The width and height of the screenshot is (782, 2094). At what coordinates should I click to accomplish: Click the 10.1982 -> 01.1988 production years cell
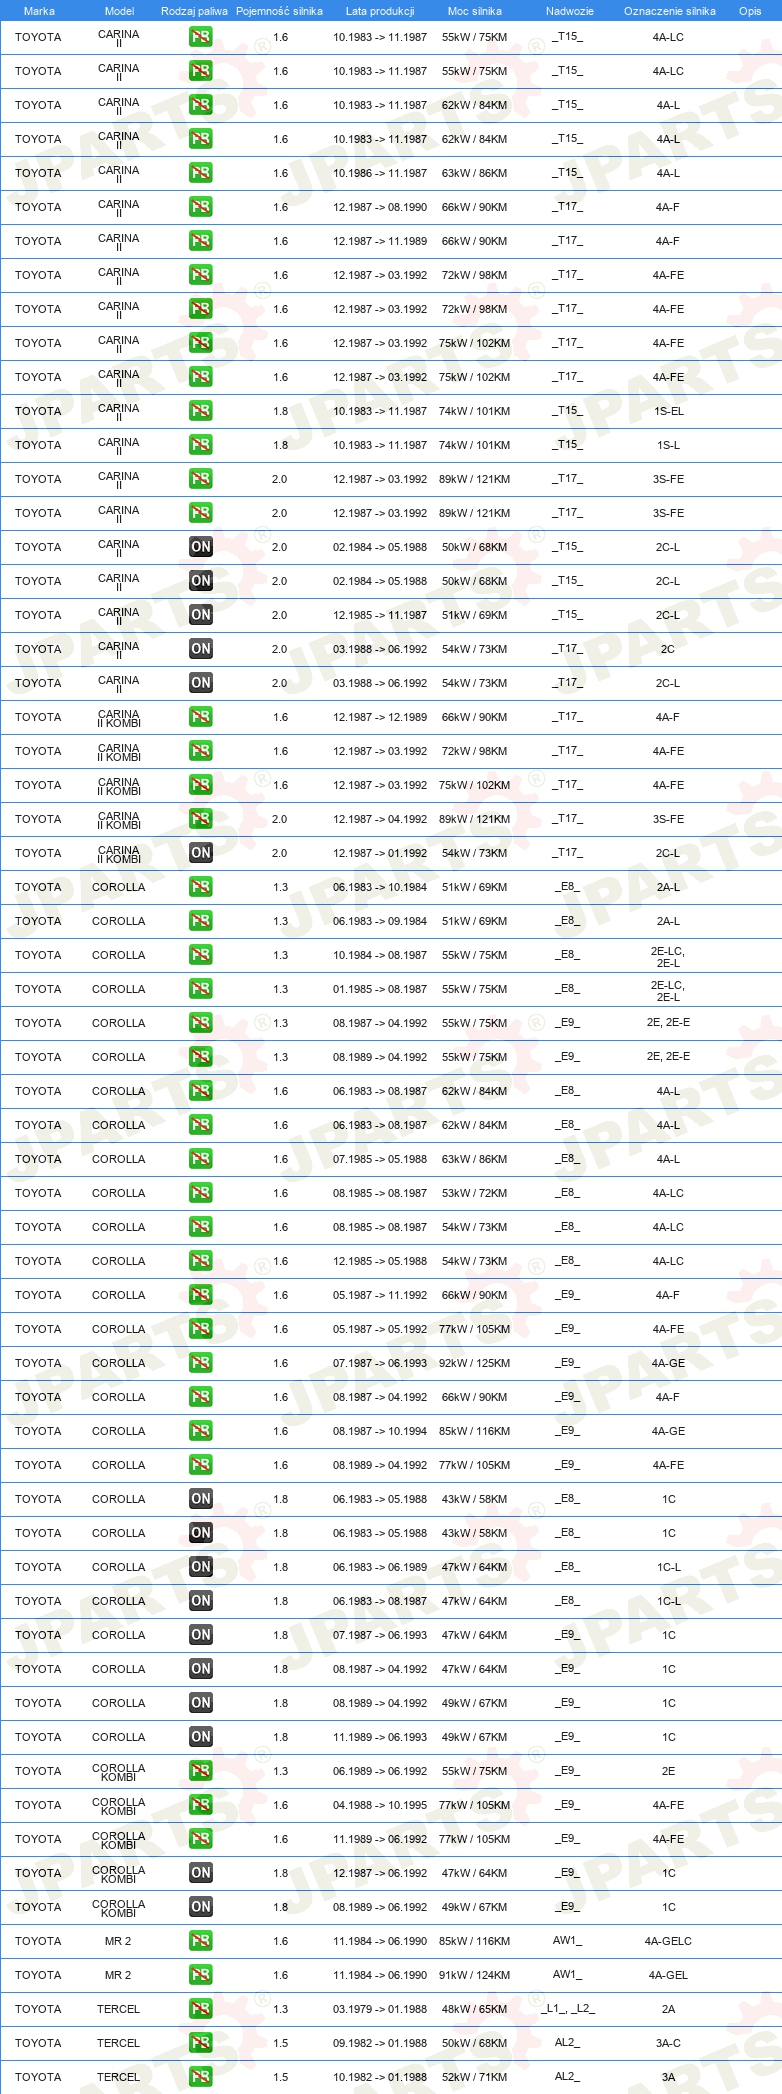click(x=380, y=2077)
